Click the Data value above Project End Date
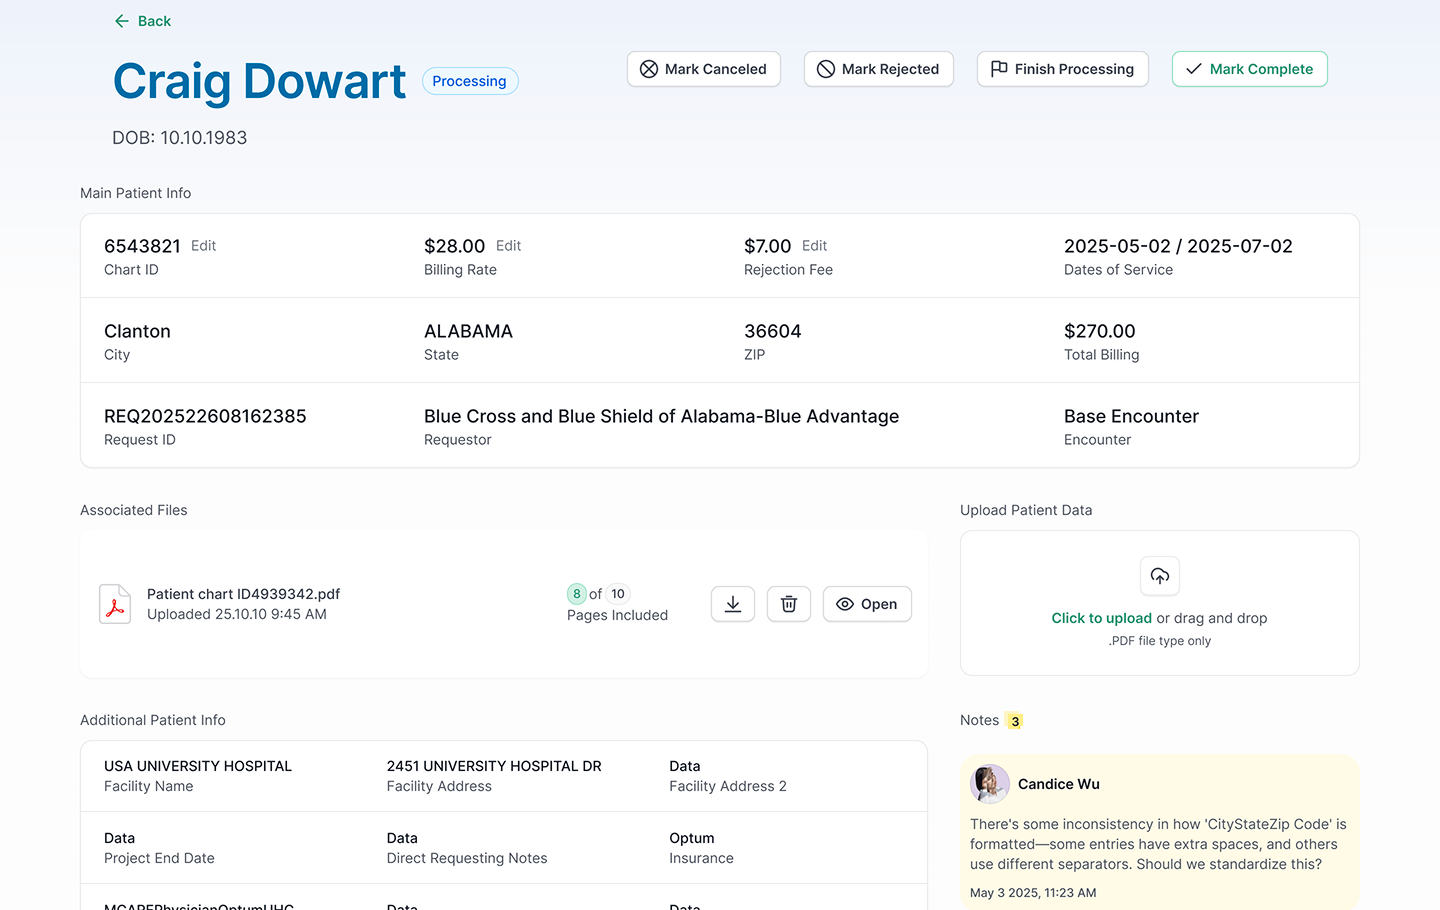This screenshot has width=1440, height=910. pyautogui.click(x=119, y=838)
